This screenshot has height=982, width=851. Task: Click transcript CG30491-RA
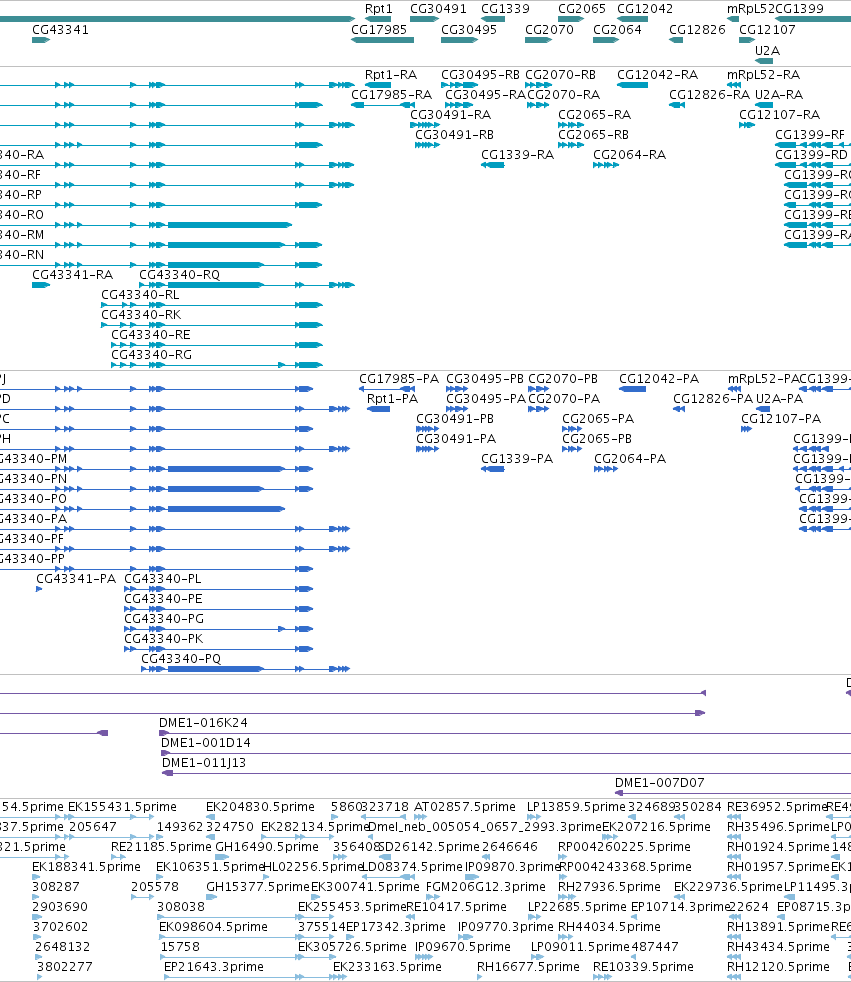(451, 115)
